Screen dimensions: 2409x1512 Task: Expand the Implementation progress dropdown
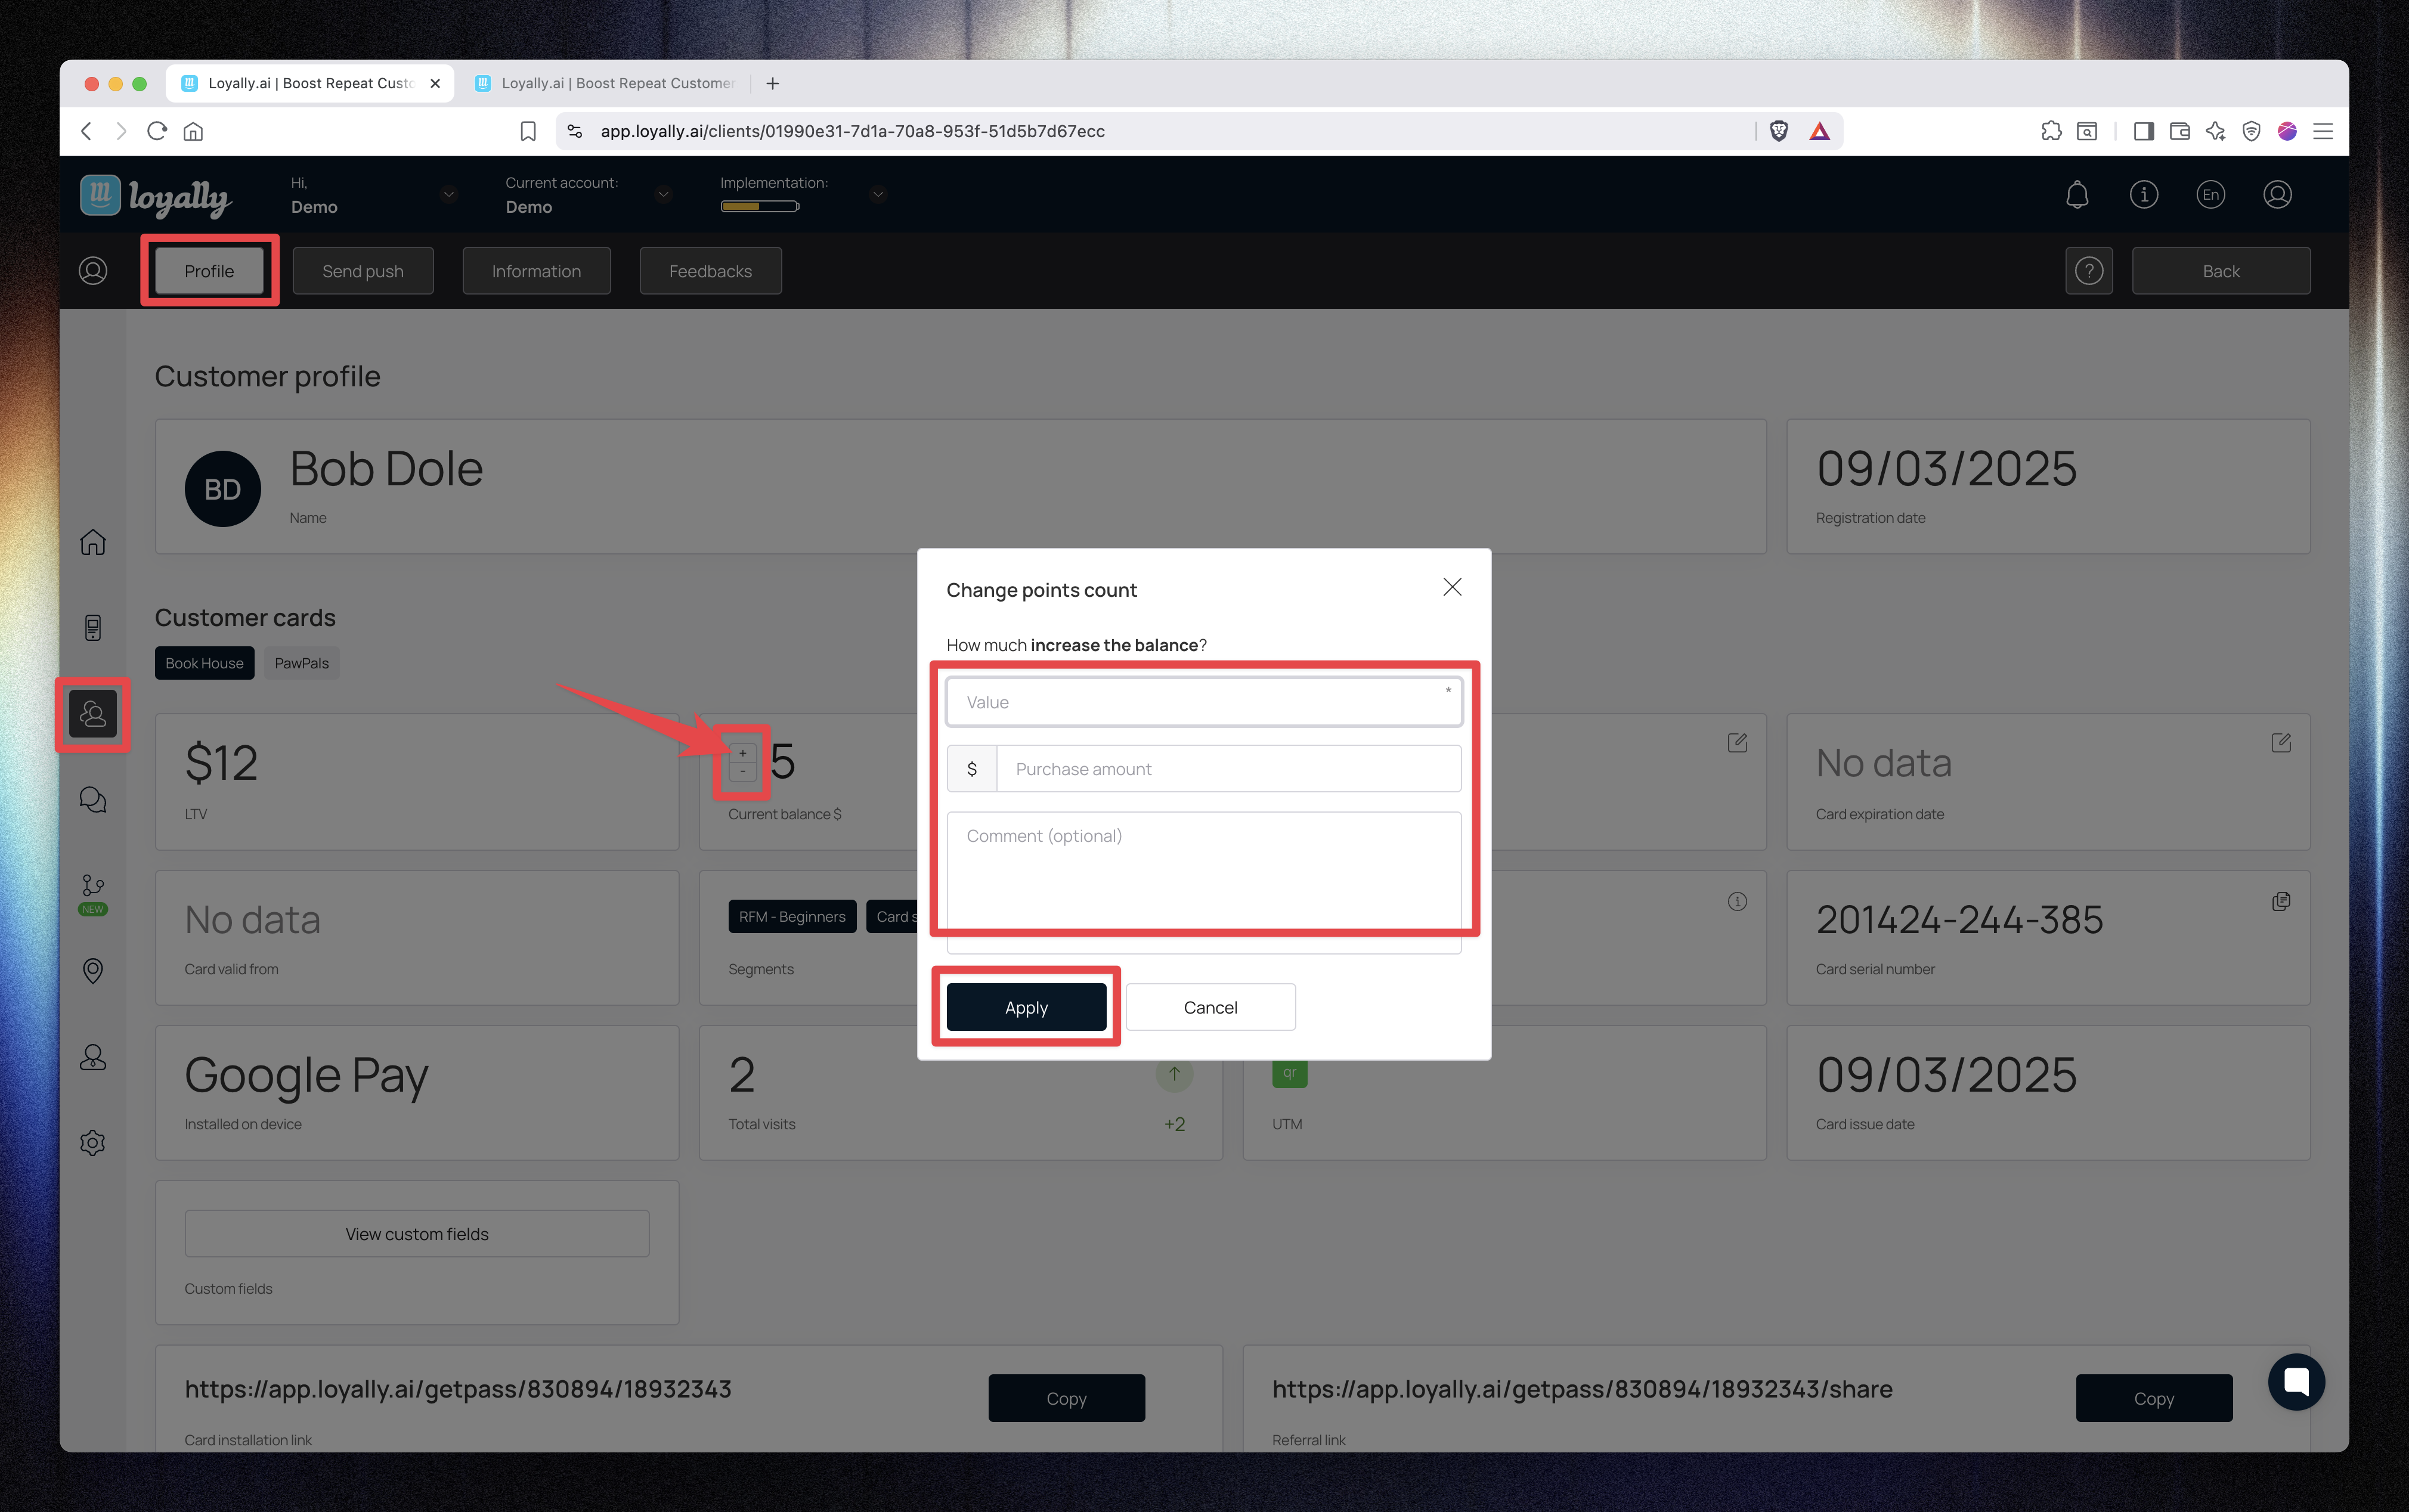point(877,194)
